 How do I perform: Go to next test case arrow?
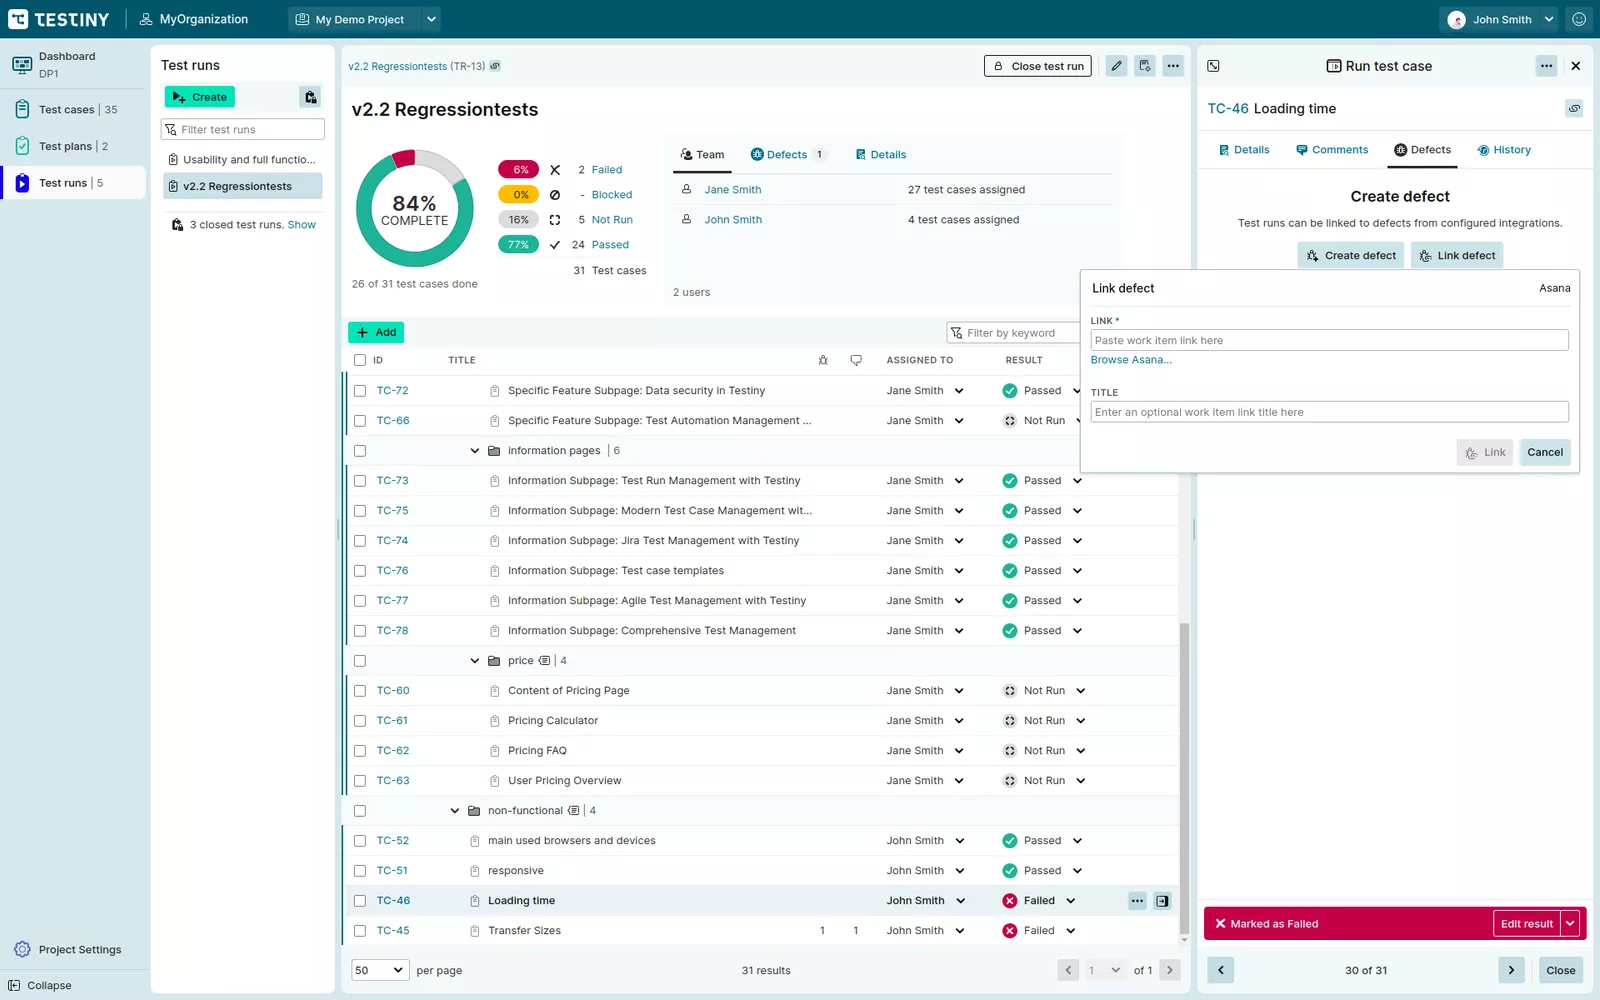1511,970
